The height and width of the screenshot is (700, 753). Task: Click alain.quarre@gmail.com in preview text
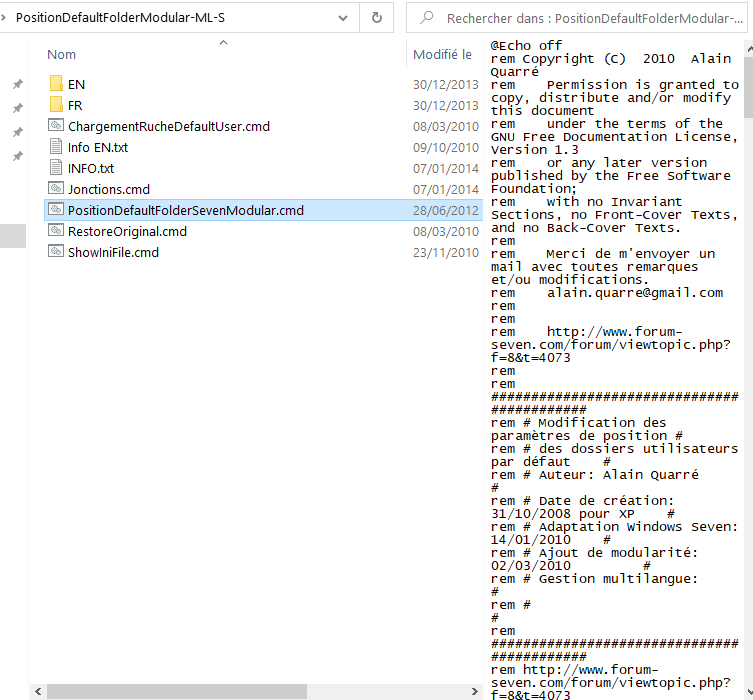point(635,292)
